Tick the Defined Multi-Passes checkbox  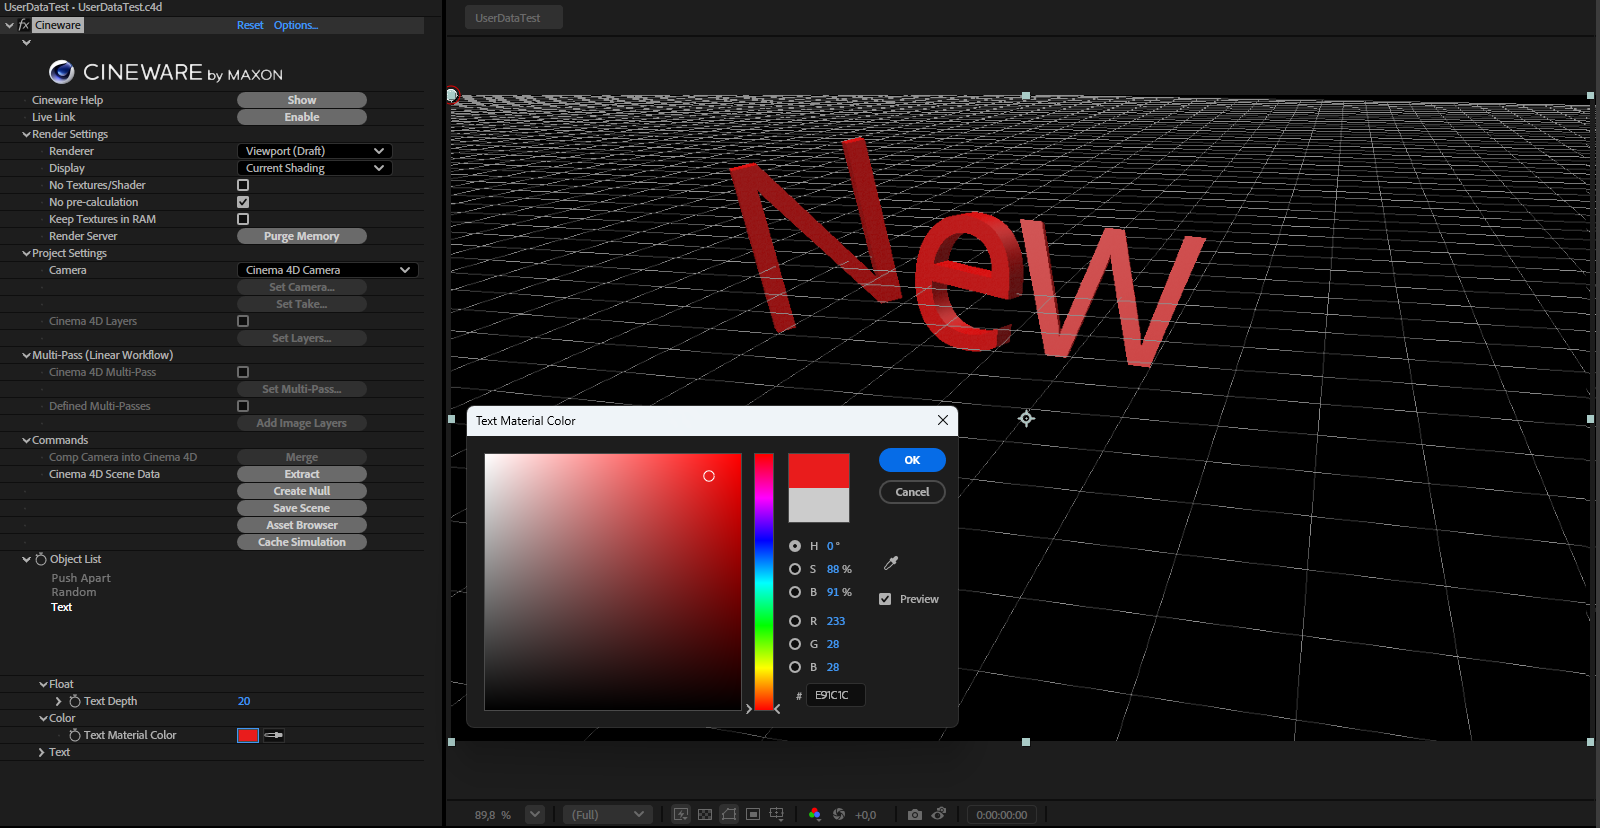(x=243, y=406)
